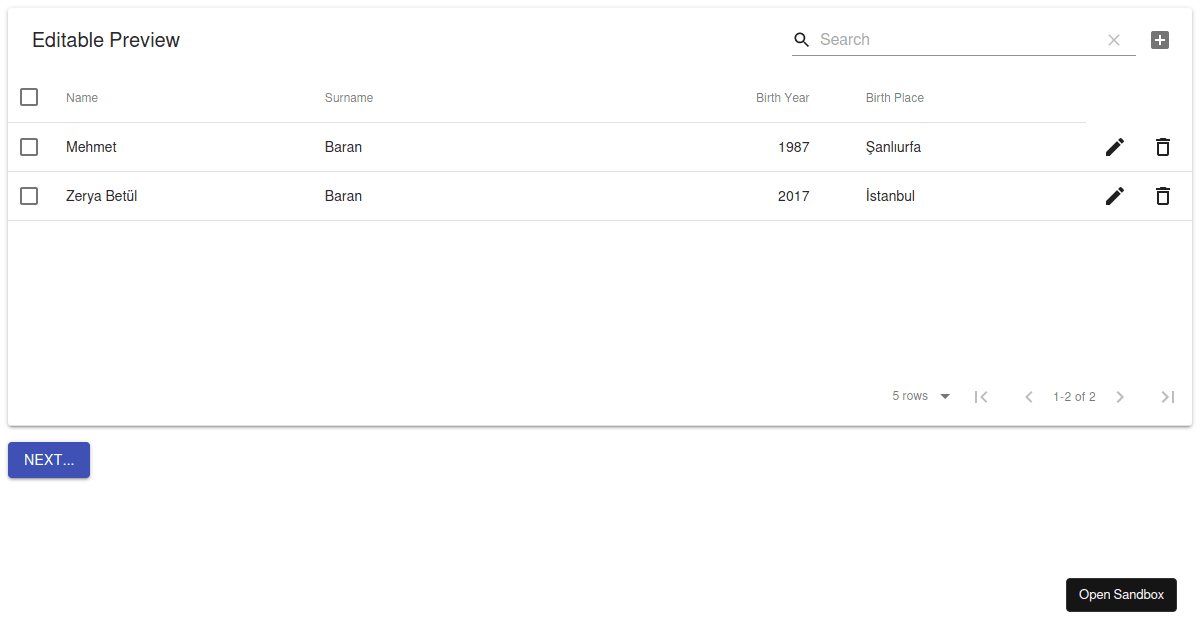
Task: Edit Mehmet's row with the pencil icon
Action: (1114, 146)
